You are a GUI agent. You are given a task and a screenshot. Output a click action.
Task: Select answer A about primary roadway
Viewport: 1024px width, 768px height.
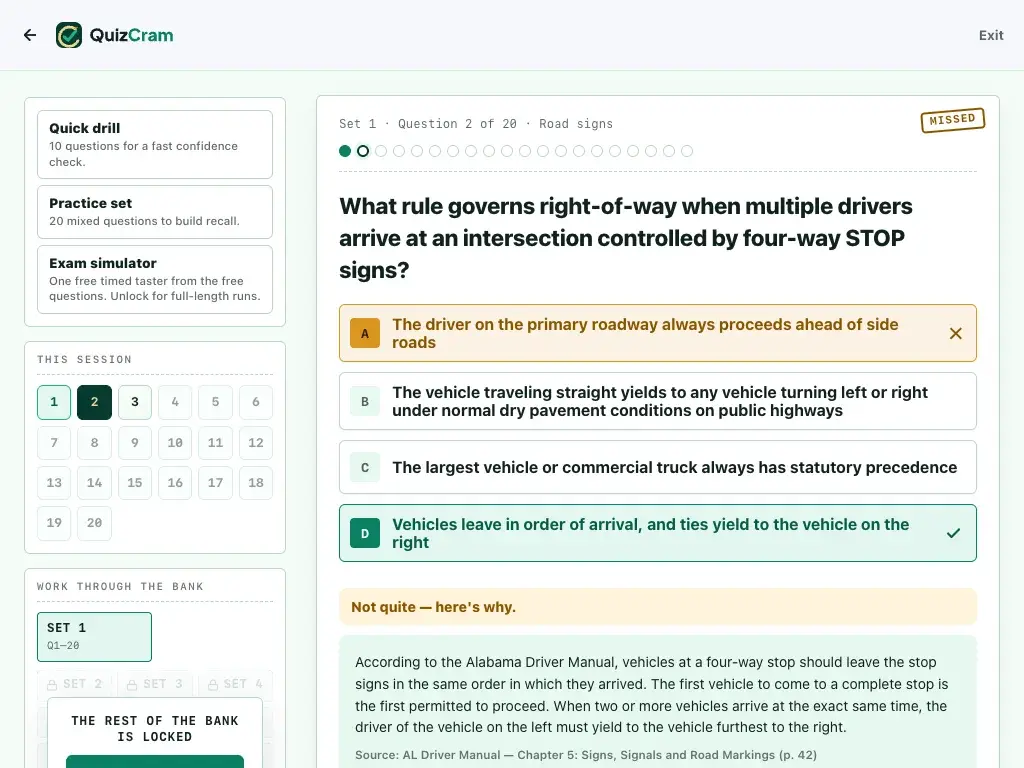pyautogui.click(x=658, y=333)
